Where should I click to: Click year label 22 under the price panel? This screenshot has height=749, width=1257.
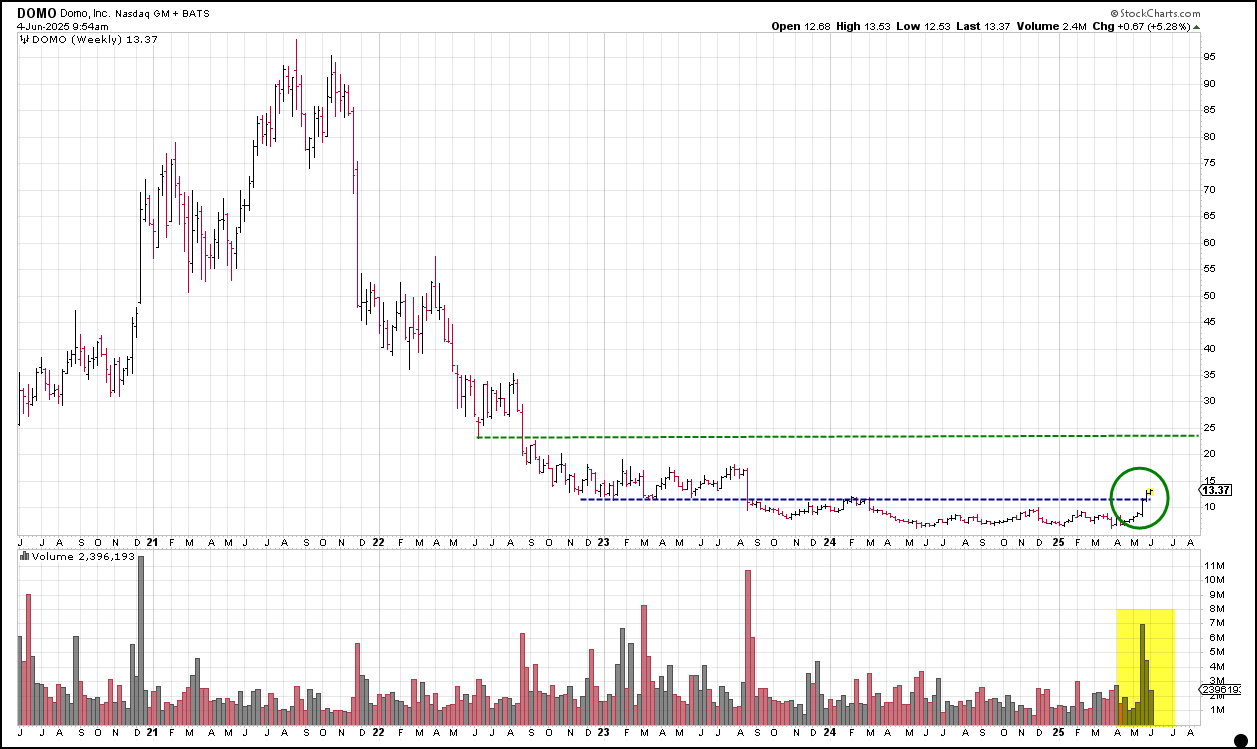click(x=378, y=542)
